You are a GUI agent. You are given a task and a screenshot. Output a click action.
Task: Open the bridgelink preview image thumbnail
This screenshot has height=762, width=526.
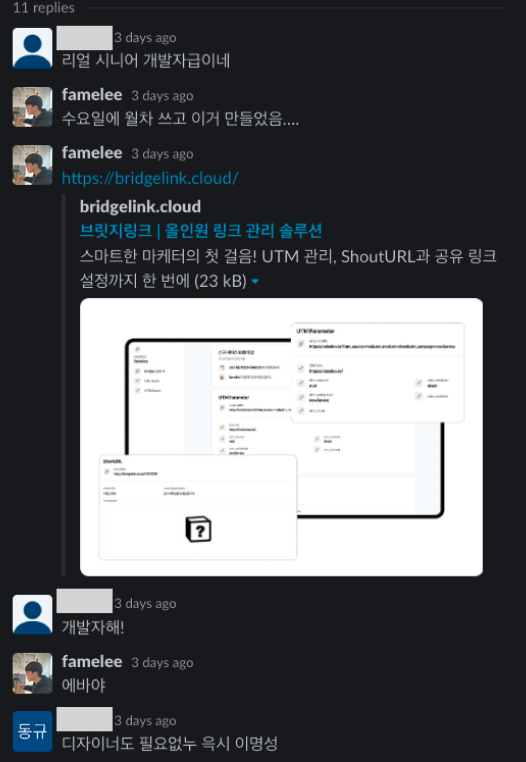281,437
